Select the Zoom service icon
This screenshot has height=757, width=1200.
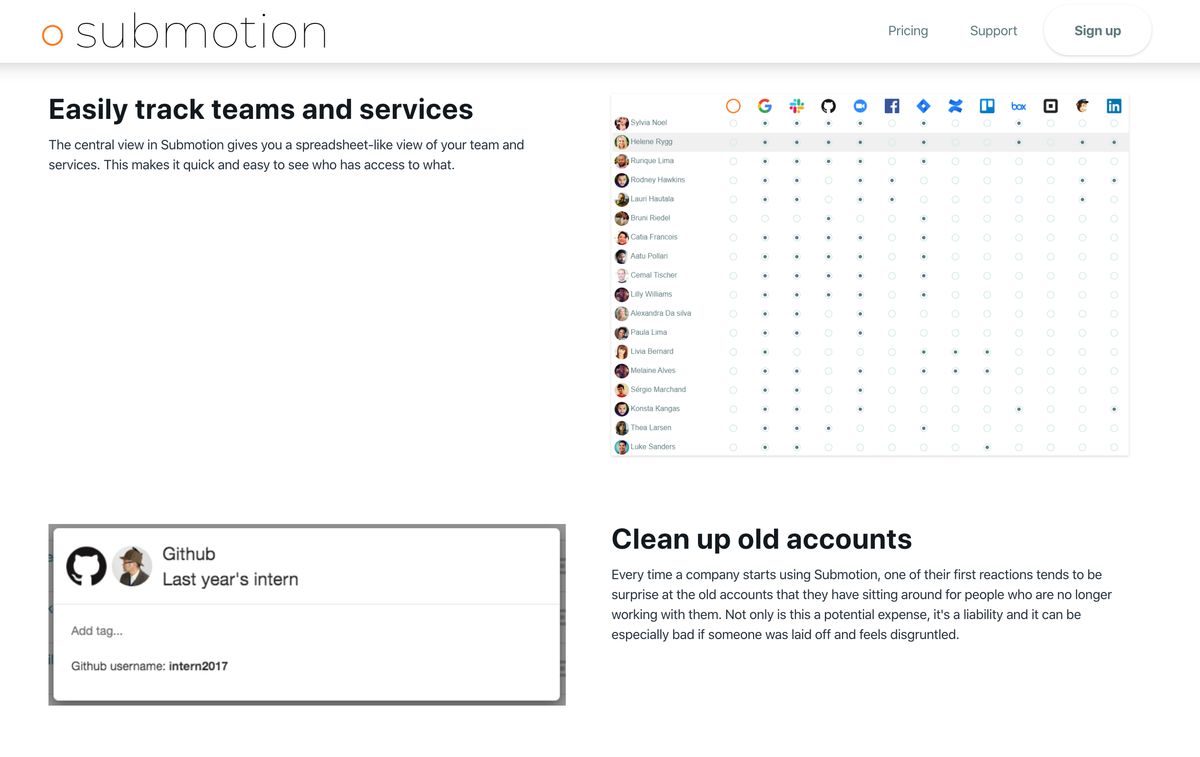(860, 105)
